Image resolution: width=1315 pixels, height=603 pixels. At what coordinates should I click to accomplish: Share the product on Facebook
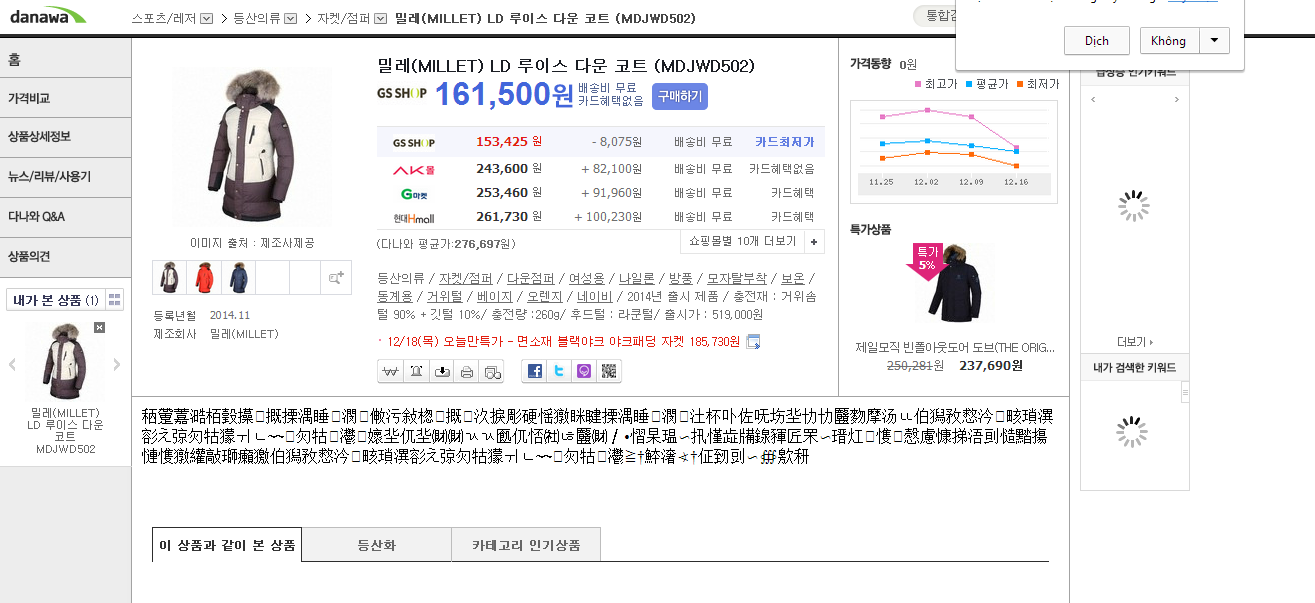[x=535, y=371]
